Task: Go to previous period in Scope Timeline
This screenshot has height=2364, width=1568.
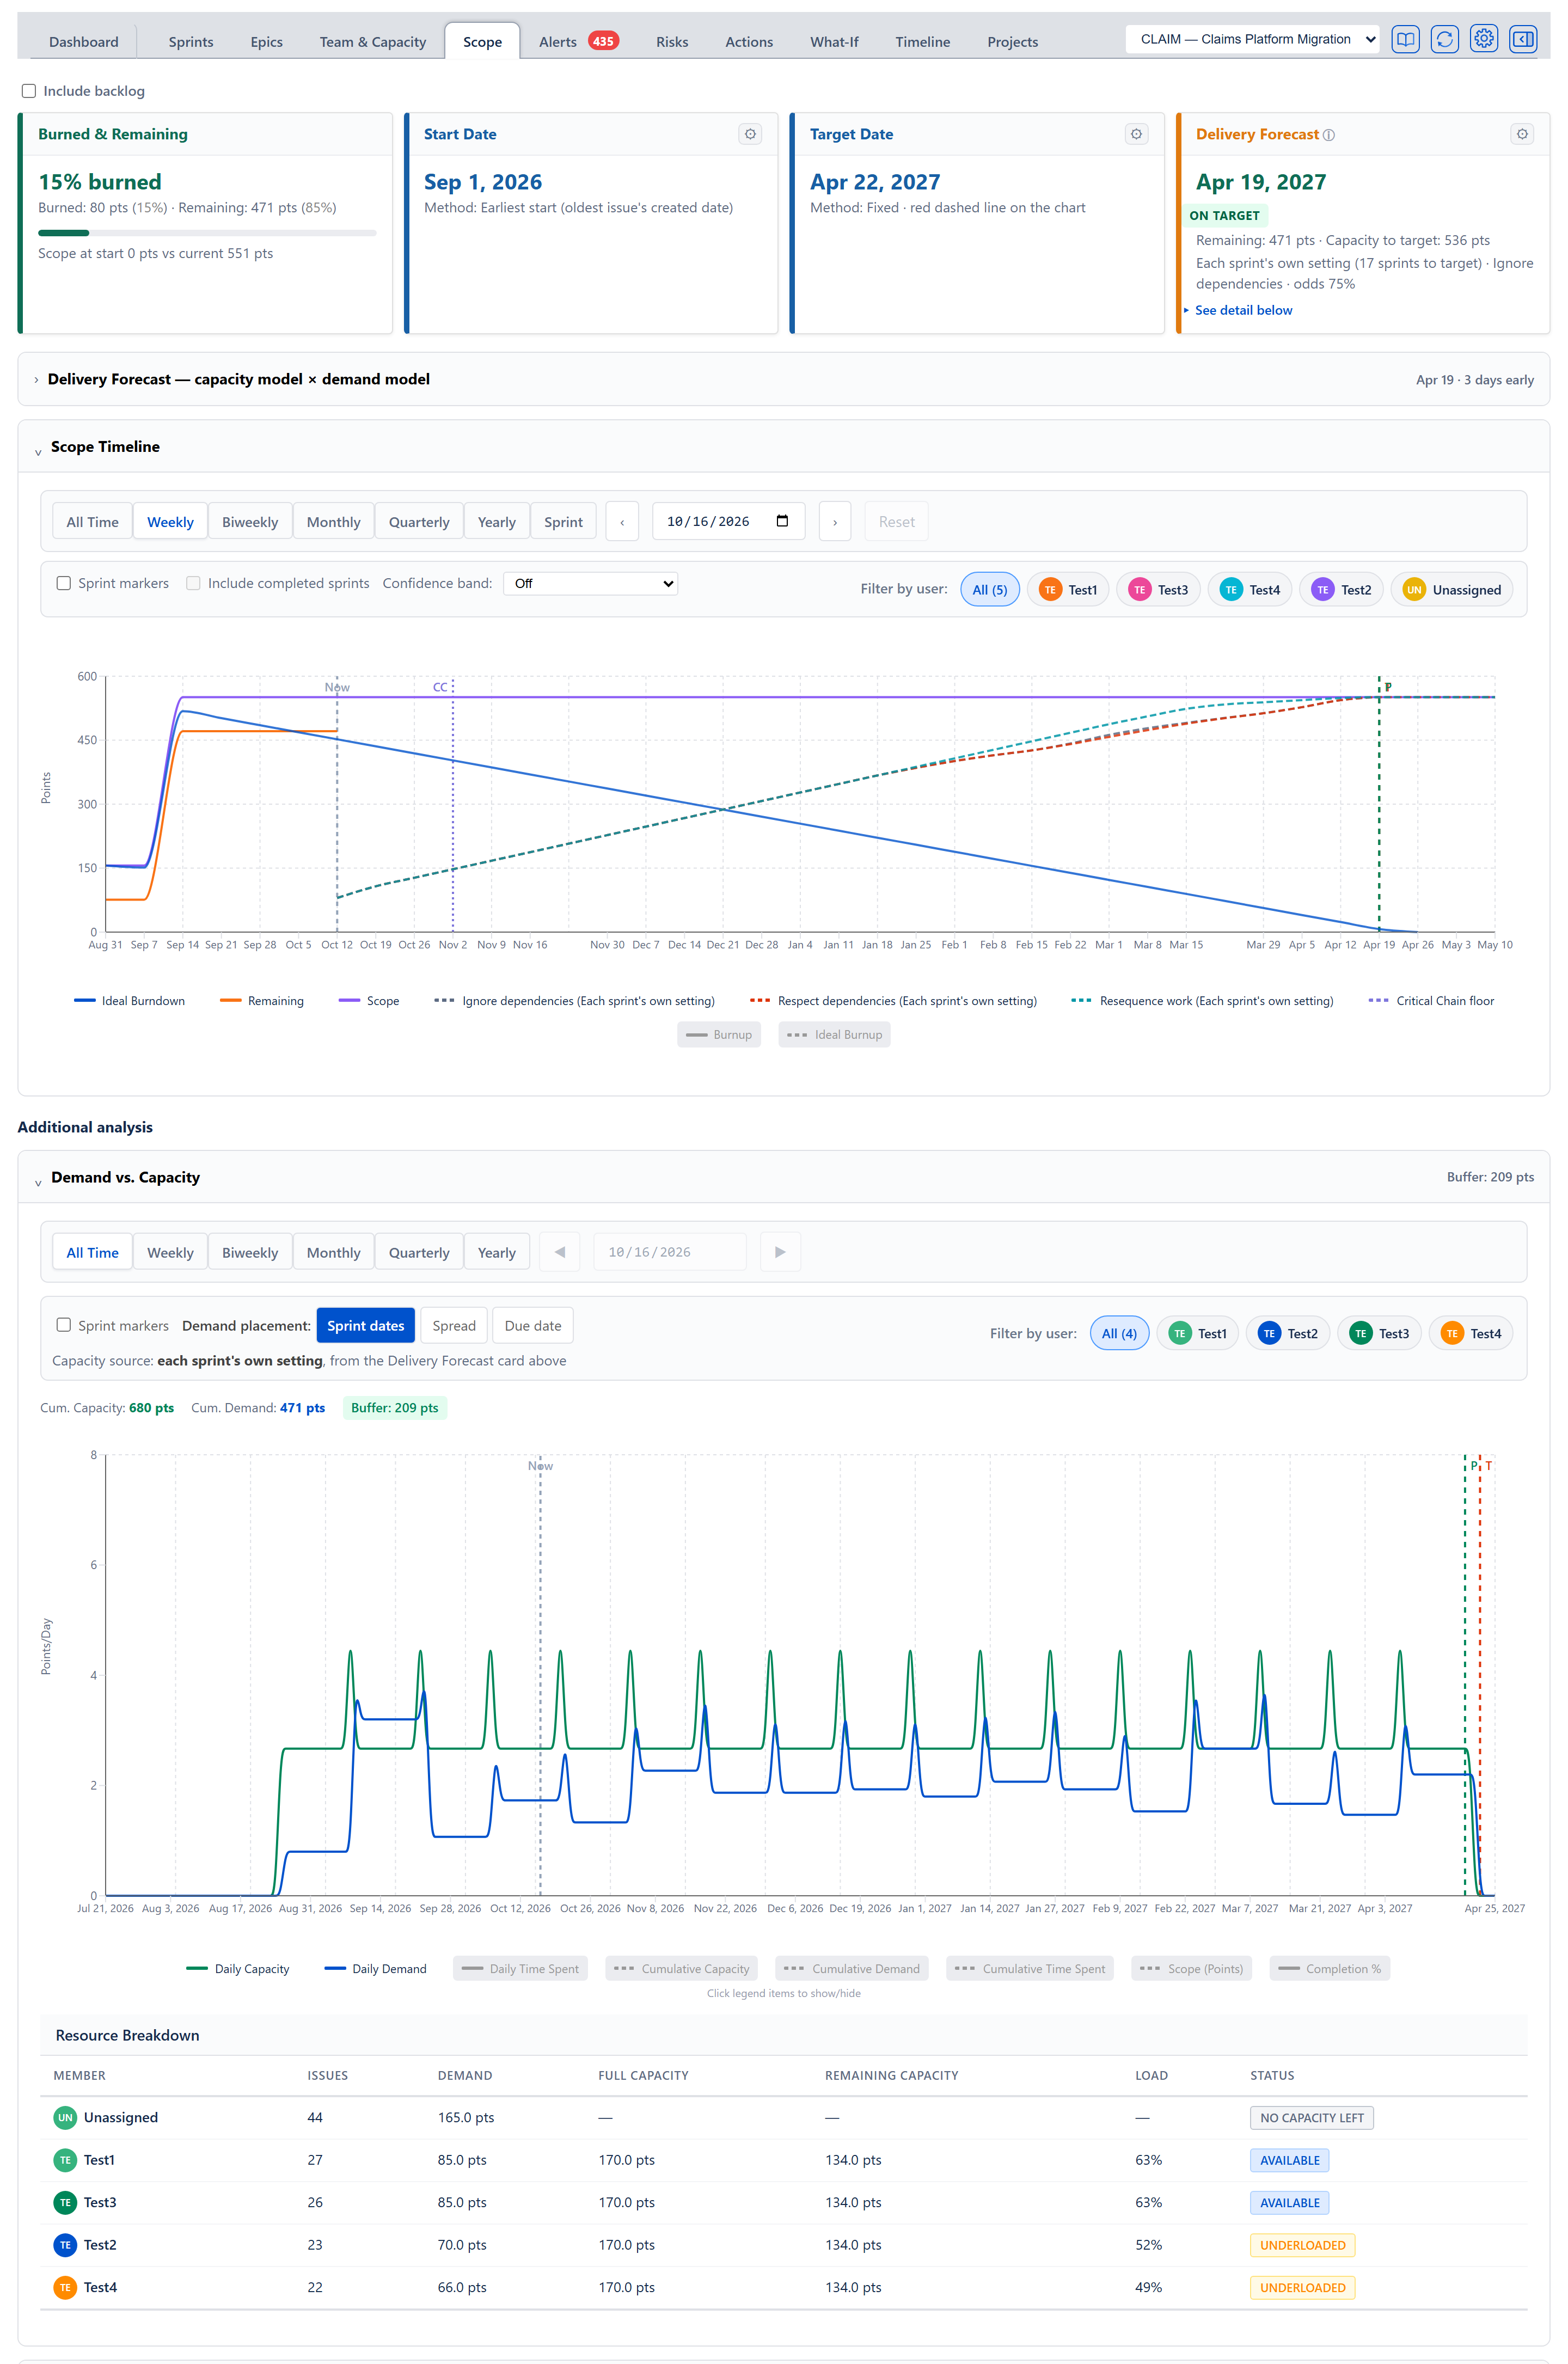Action: click(622, 522)
